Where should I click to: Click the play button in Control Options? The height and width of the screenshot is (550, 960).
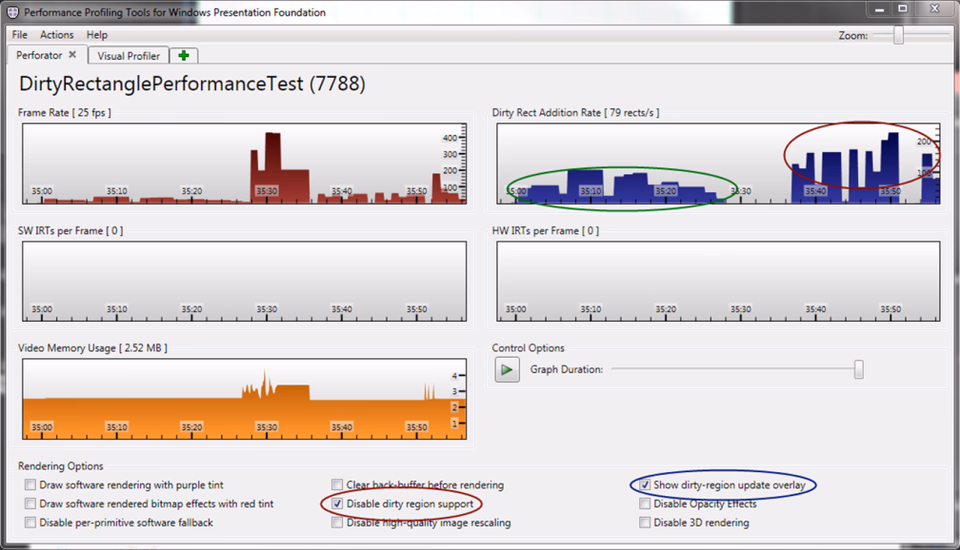(507, 369)
